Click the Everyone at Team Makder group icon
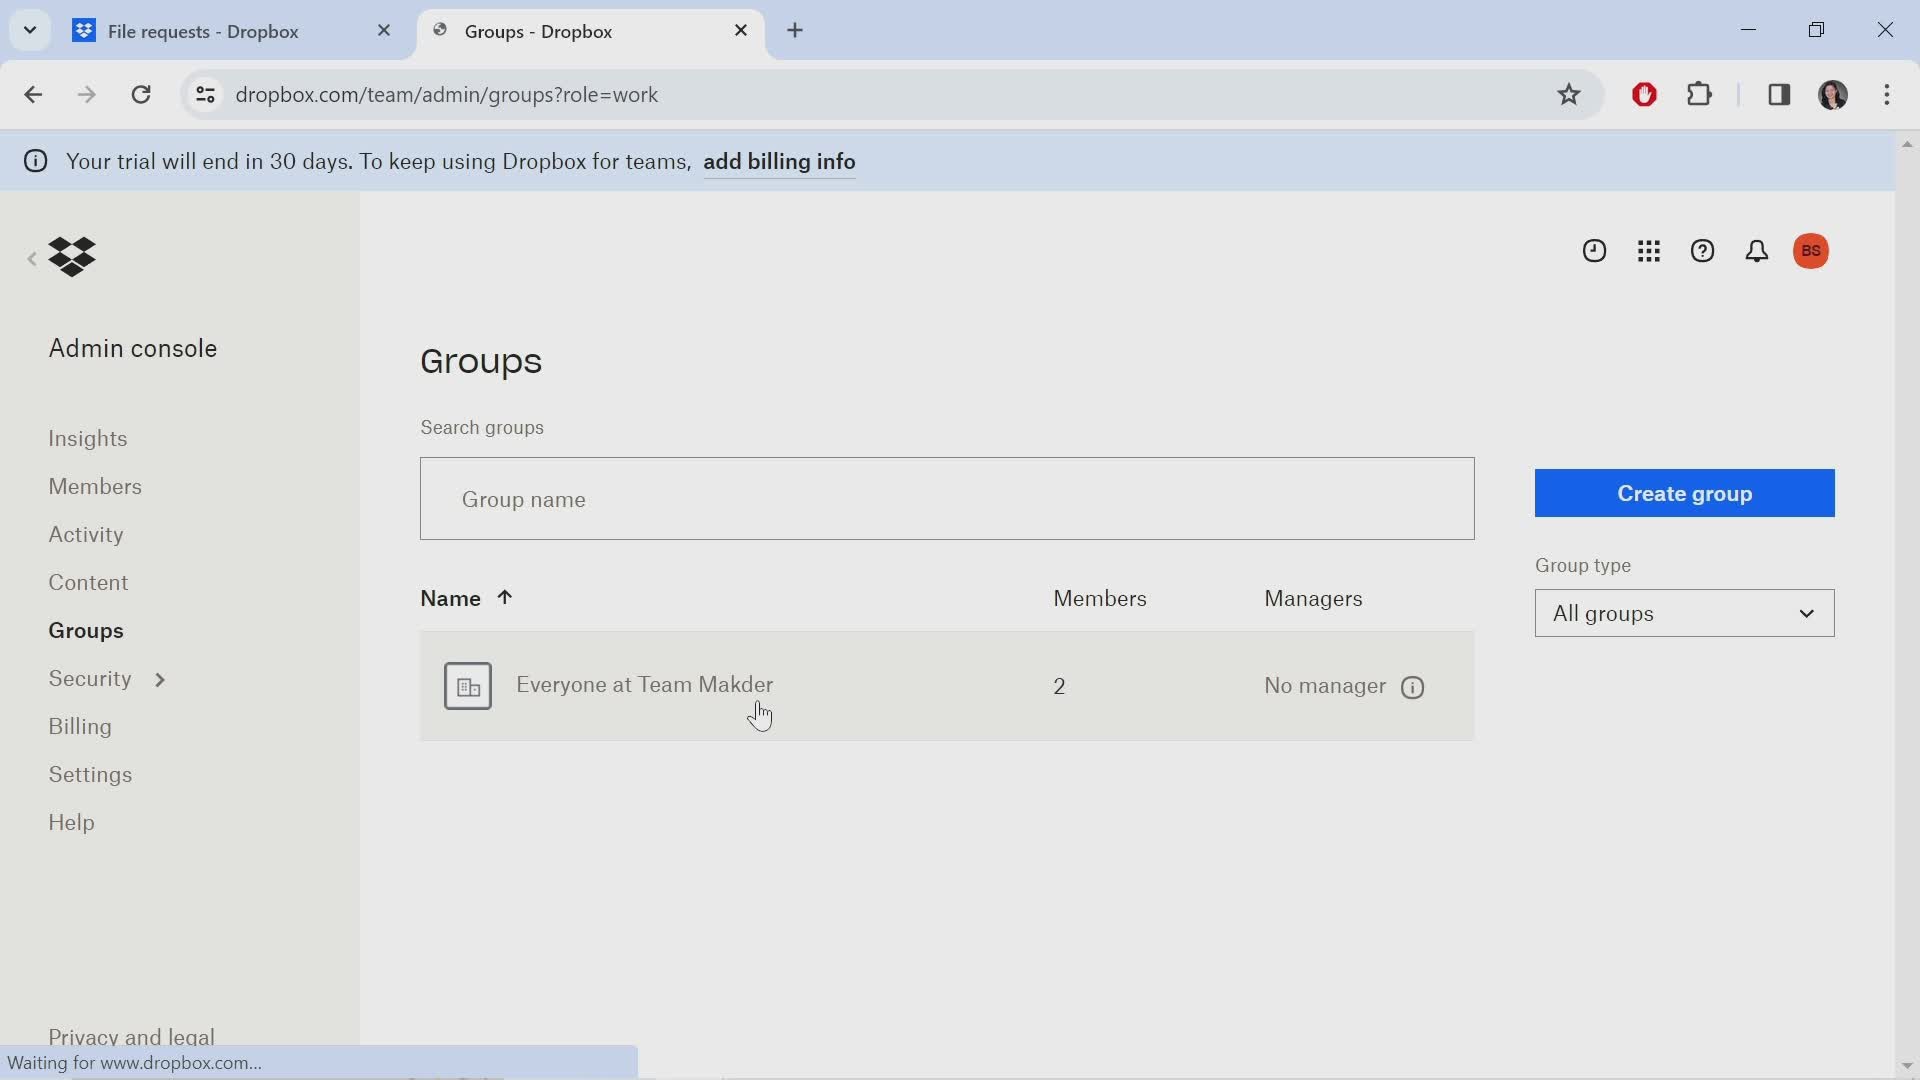Screen dimensions: 1920x1080 467,686
